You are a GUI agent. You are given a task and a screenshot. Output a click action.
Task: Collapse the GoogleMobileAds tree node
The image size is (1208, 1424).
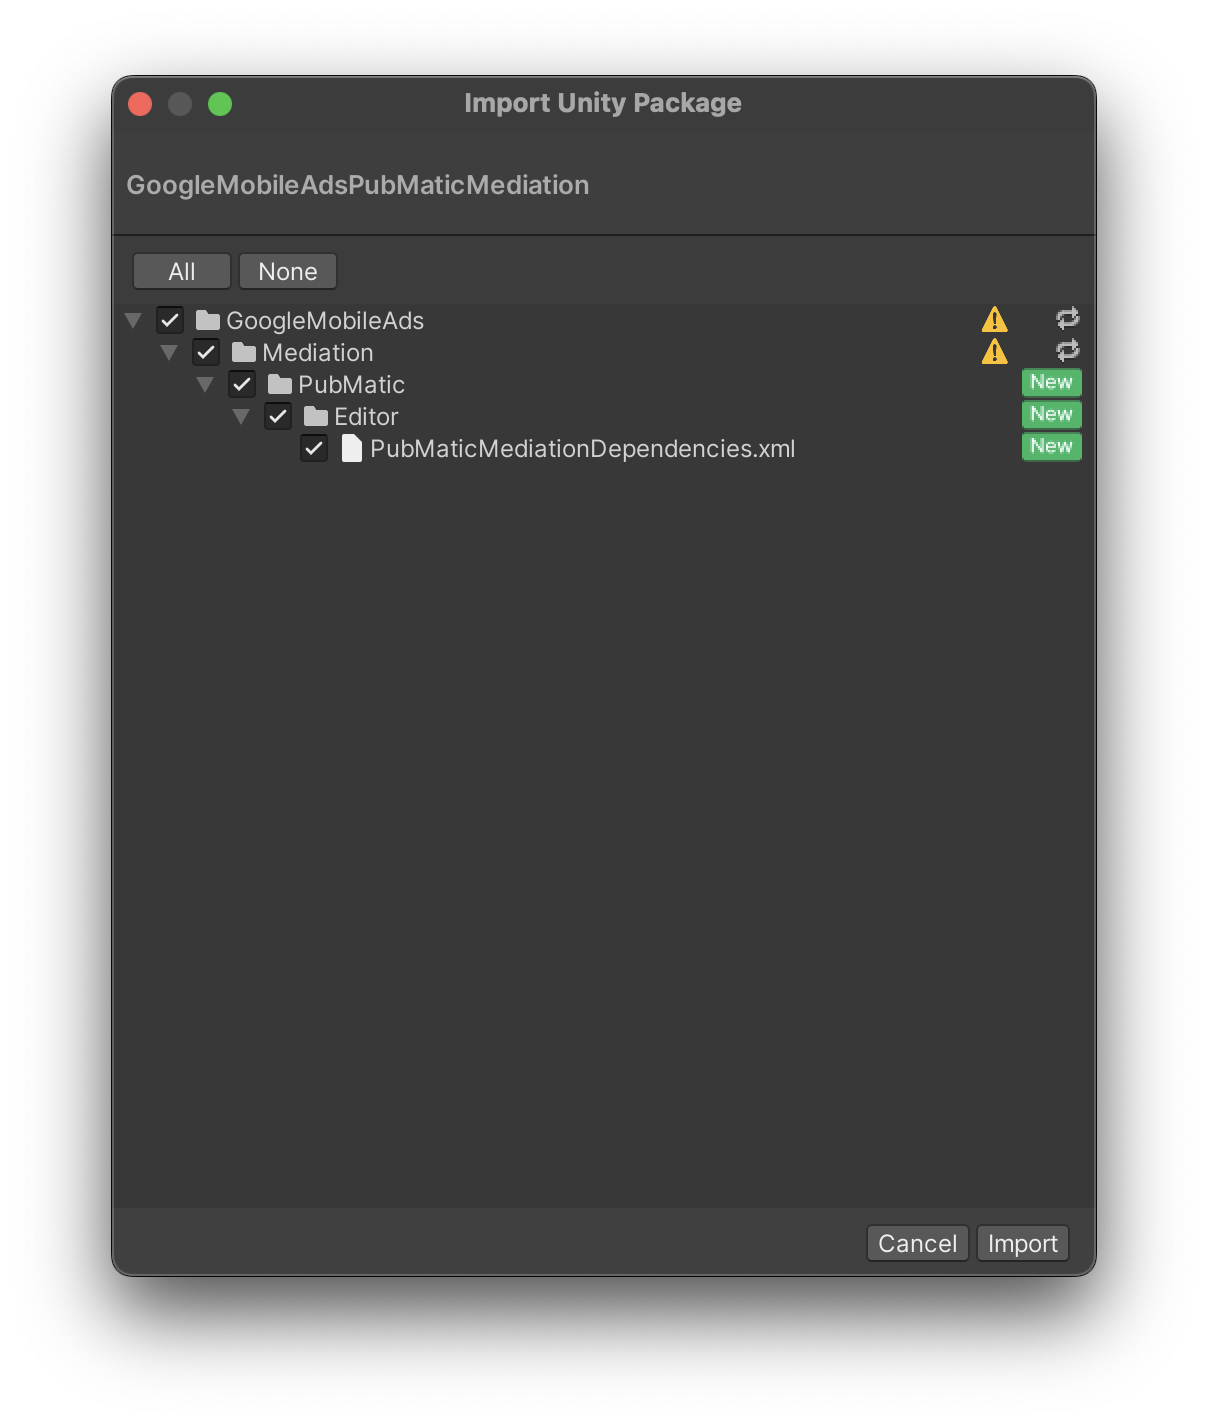pyautogui.click(x=133, y=319)
